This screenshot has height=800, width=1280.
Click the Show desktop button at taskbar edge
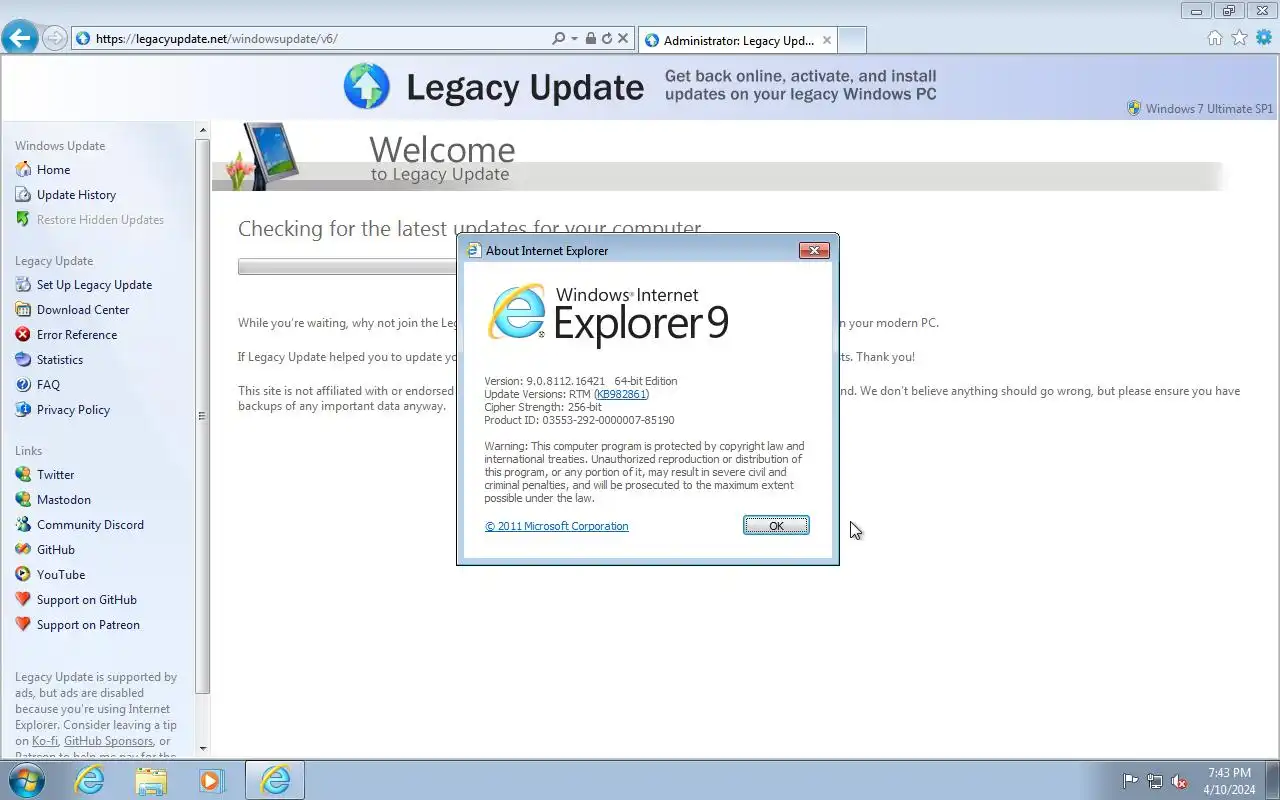coord(1272,780)
